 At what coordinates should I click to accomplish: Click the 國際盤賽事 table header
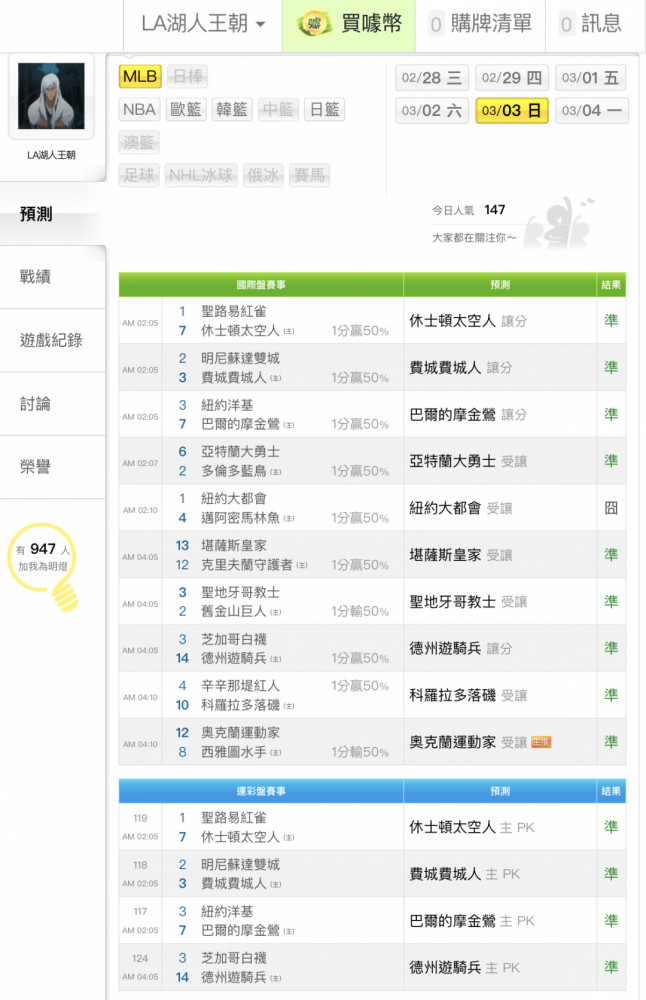click(x=261, y=284)
